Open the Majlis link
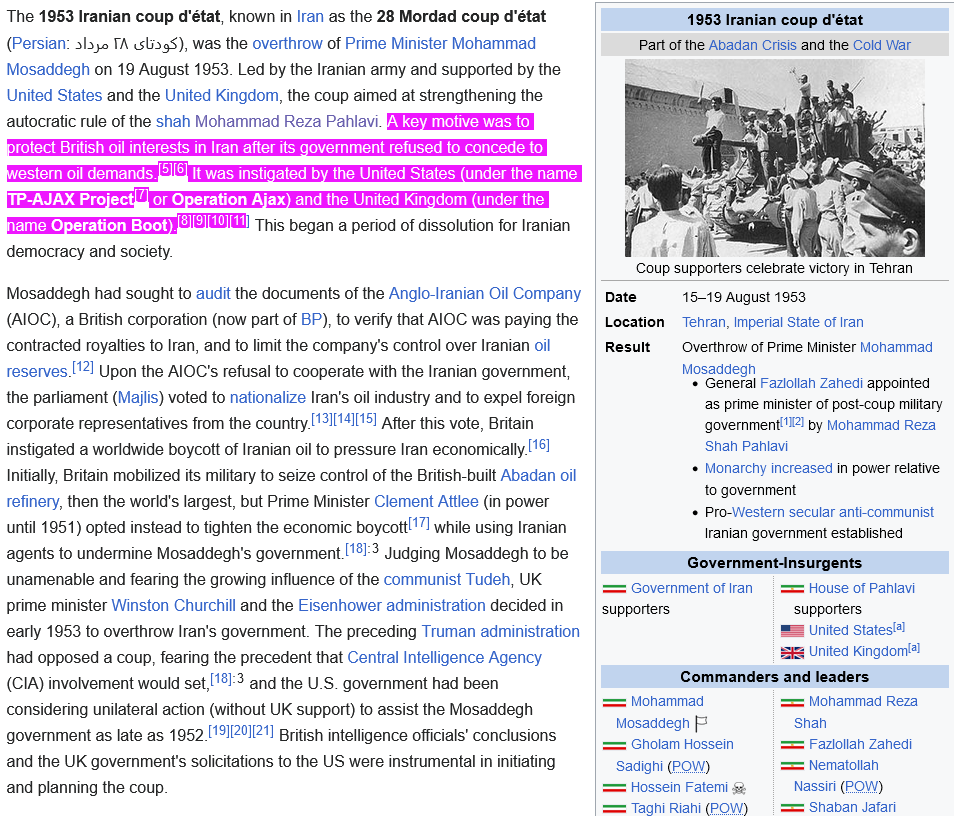Screen dimensions: 954x816 [138, 398]
